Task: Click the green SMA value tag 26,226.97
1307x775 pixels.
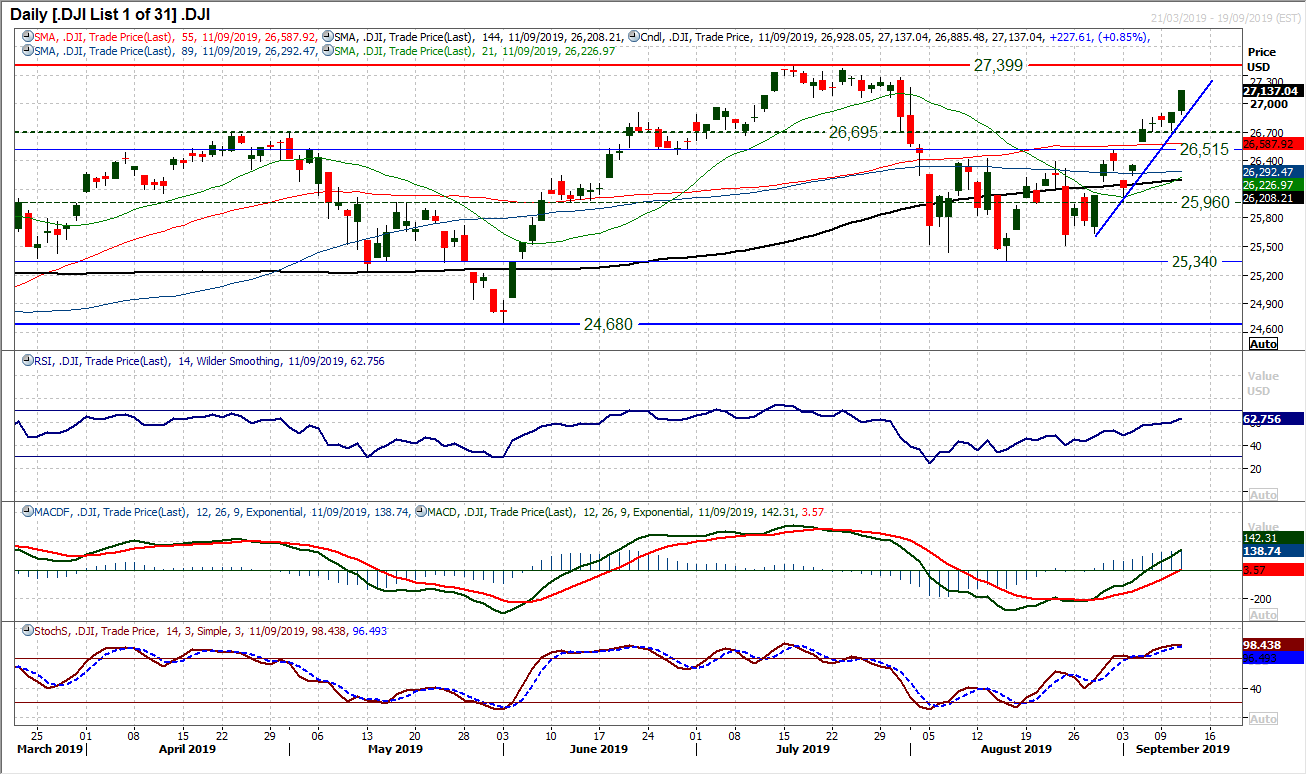Action: (x=1272, y=185)
